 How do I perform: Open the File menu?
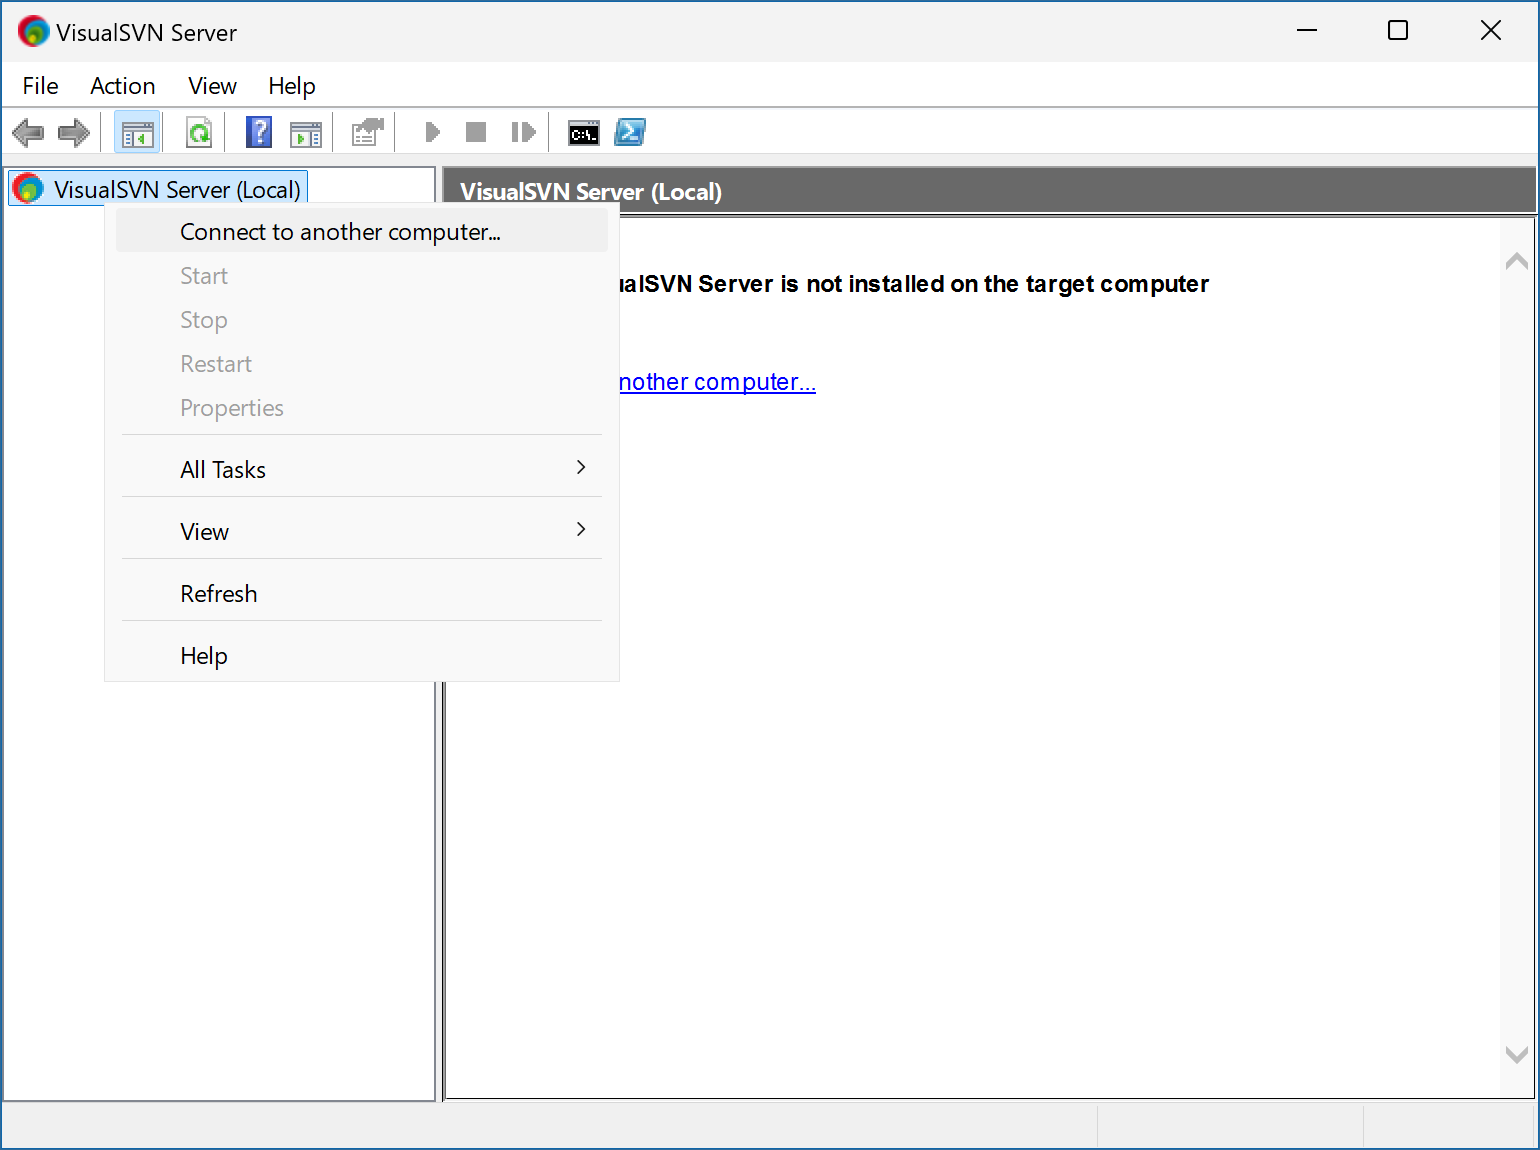pyautogui.click(x=41, y=86)
